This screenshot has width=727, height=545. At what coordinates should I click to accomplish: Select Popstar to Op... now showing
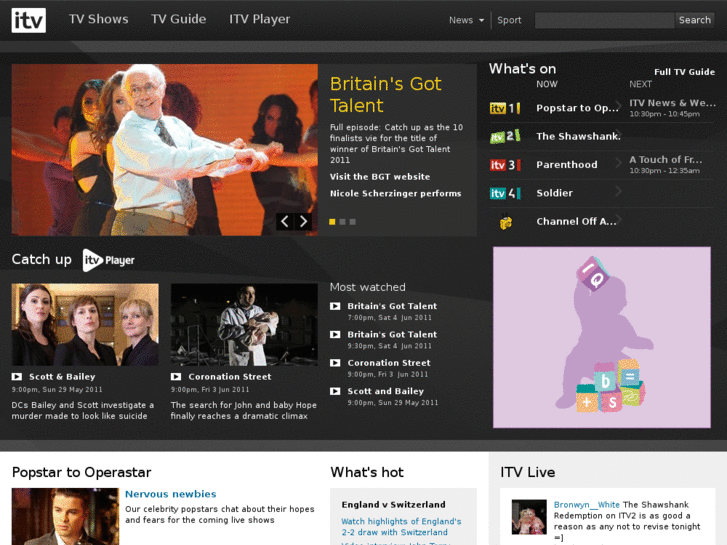[x=577, y=108]
